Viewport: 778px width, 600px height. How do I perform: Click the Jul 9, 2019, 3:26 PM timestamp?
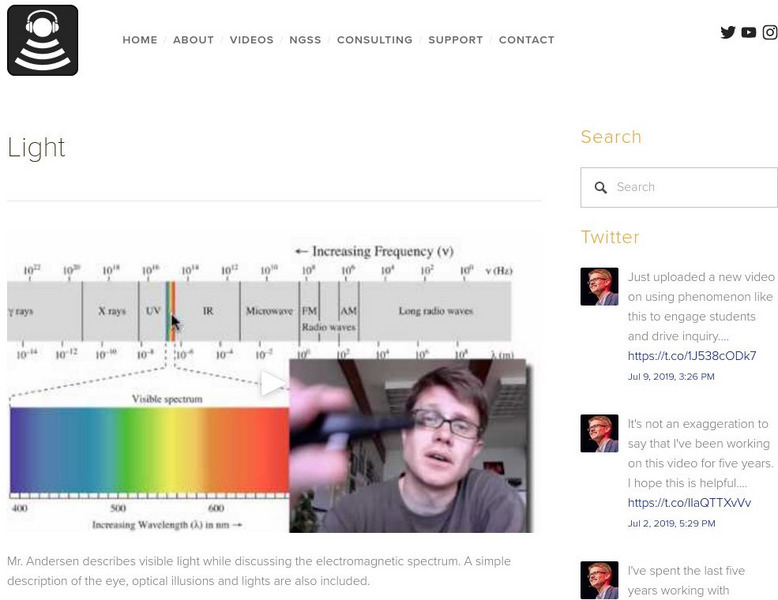coord(671,377)
